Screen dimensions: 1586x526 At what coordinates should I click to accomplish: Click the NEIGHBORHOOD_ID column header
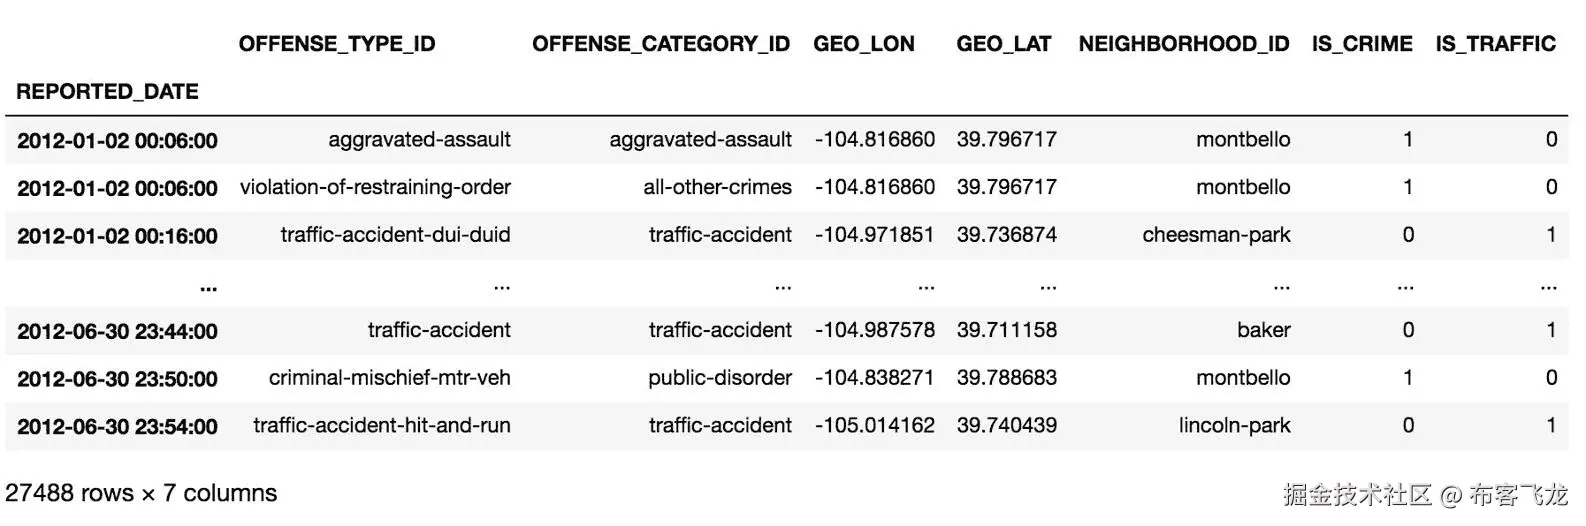(x=1183, y=44)
